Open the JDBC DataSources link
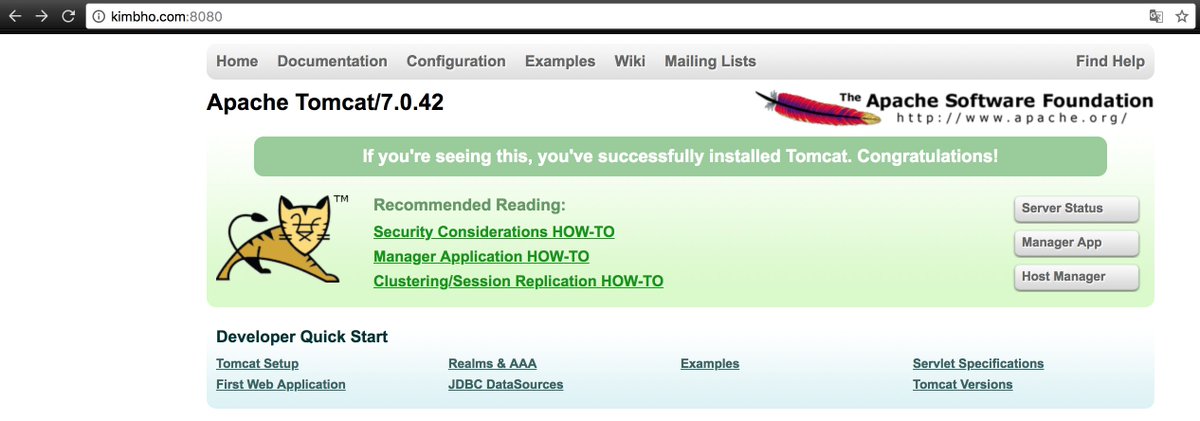 (506, 385)
